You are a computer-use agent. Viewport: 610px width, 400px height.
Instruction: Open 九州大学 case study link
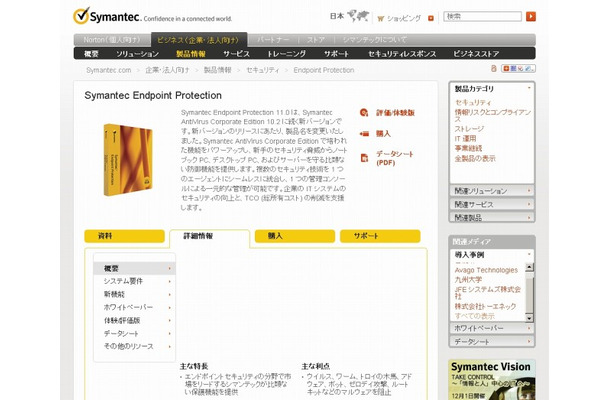click(468, 280)
